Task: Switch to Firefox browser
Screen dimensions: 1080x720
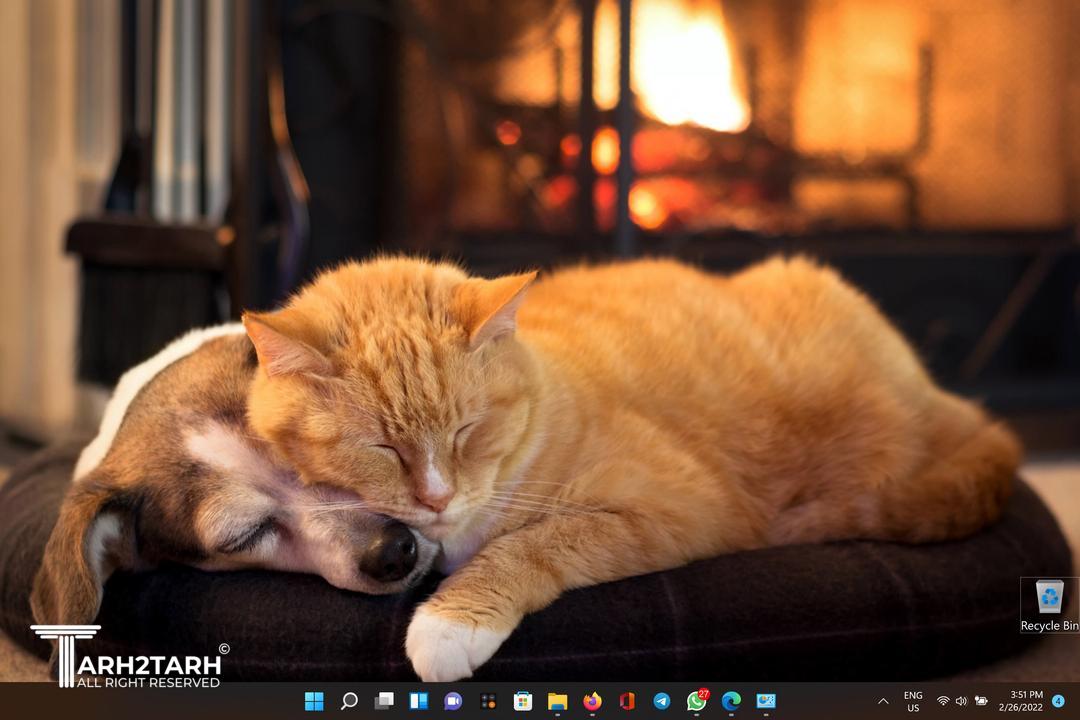Action: 592,701
